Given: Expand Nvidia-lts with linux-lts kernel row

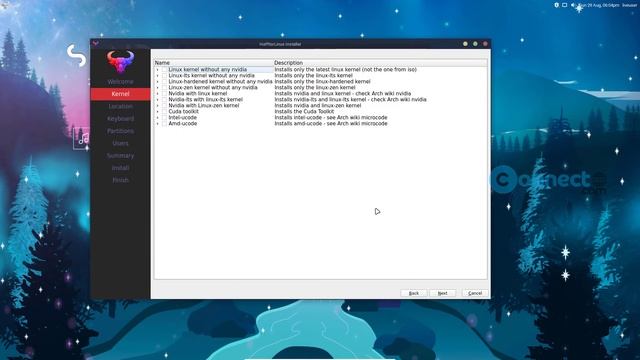Looking at the screenshot, I should click(158, 100).
